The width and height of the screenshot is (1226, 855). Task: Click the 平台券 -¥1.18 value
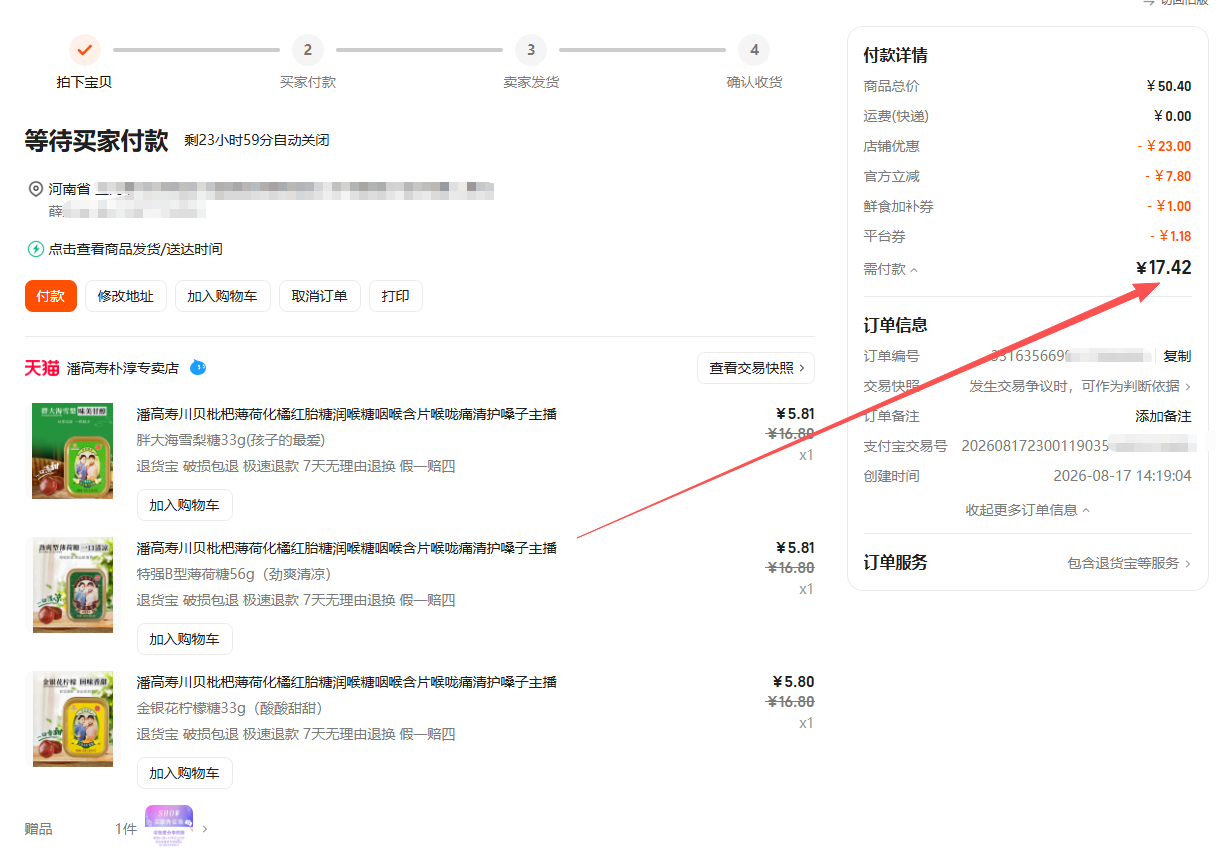point(1170,236)
